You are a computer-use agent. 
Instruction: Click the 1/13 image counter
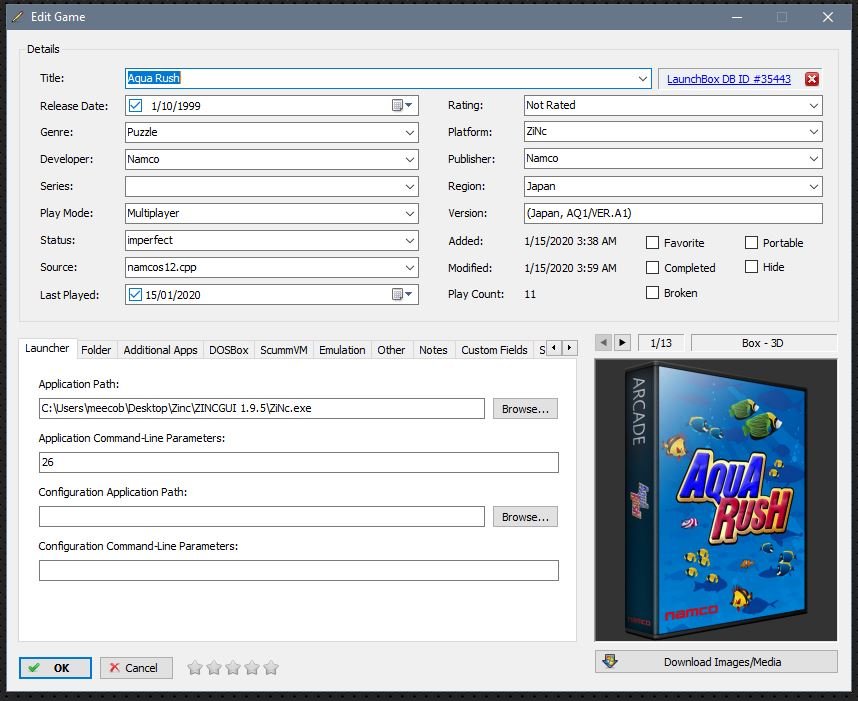click(x=661, y=343)
